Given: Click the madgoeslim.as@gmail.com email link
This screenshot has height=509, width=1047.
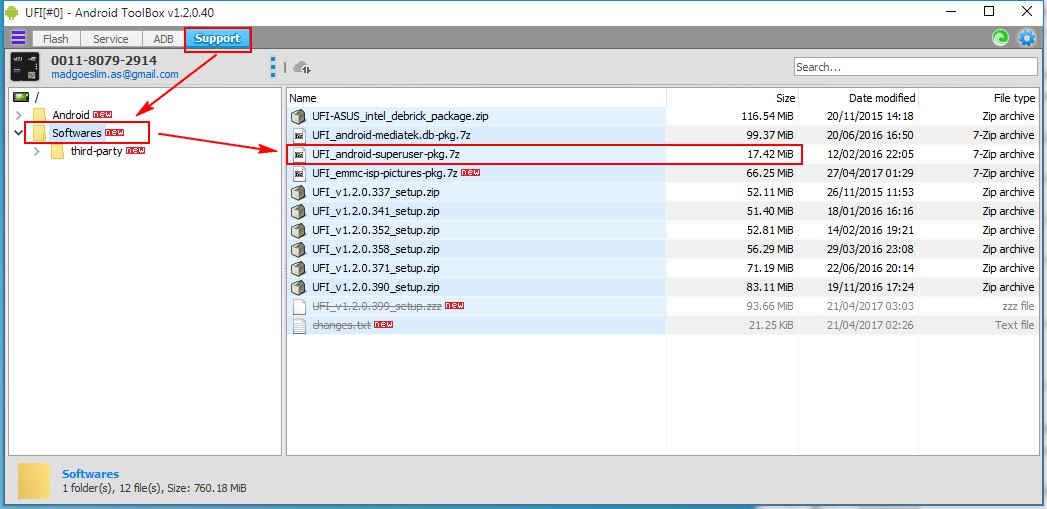Looking at the screenshot, I should coord(115,74).
